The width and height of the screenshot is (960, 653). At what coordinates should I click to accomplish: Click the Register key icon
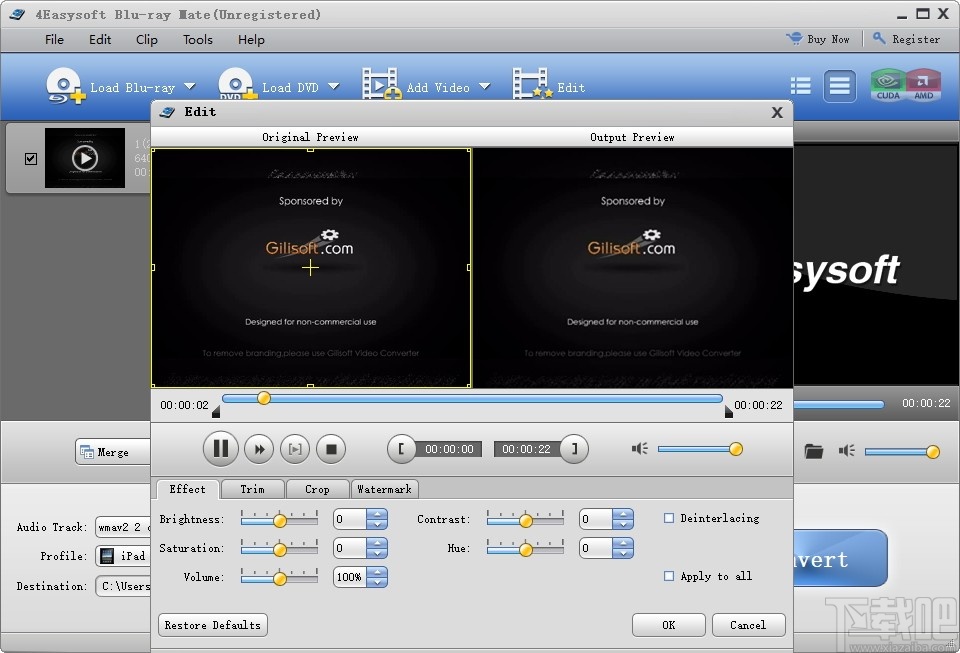coord(879,39)
